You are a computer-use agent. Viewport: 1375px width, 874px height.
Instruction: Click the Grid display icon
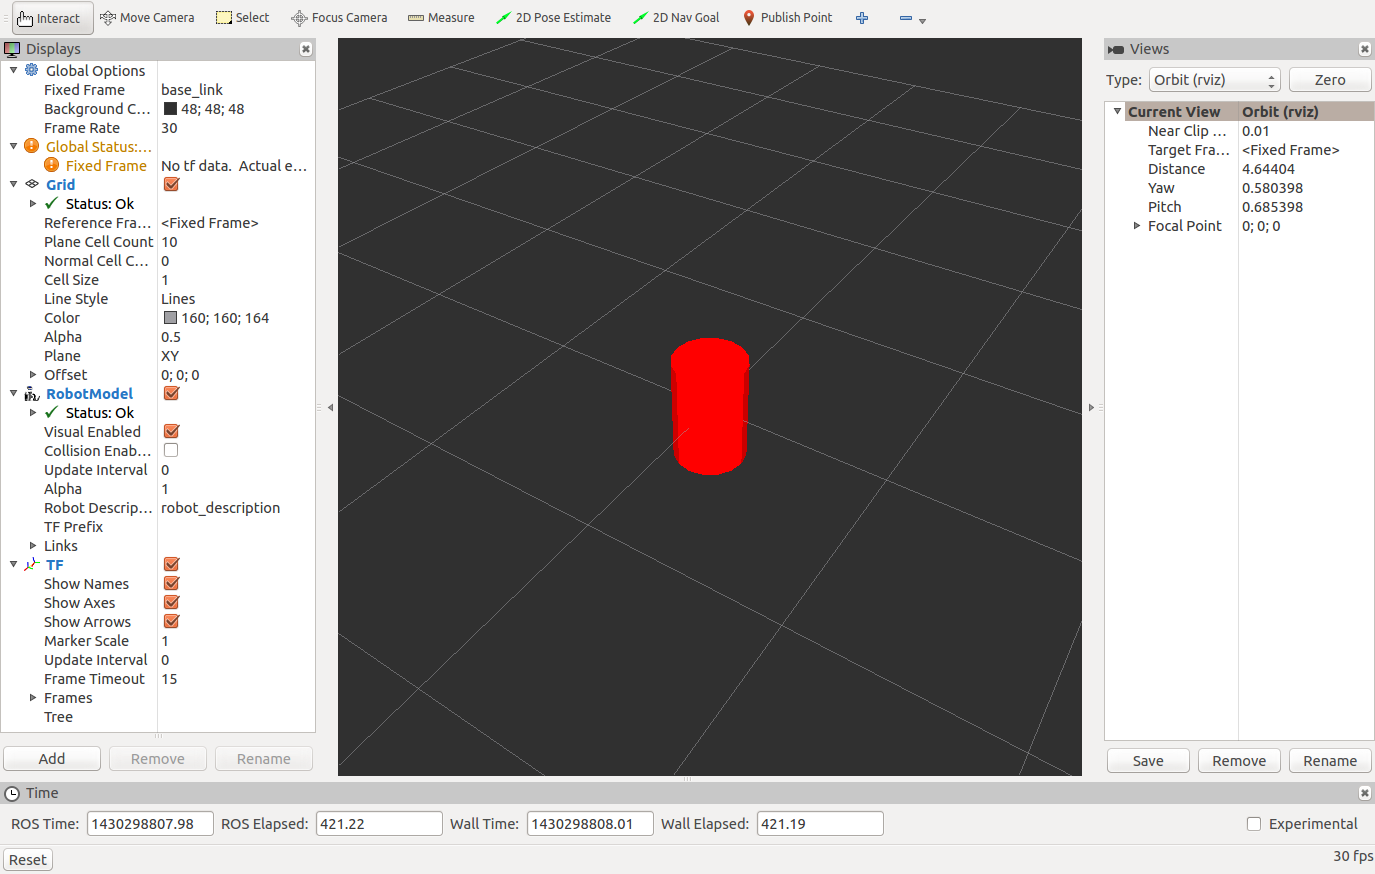pos(32,184)
